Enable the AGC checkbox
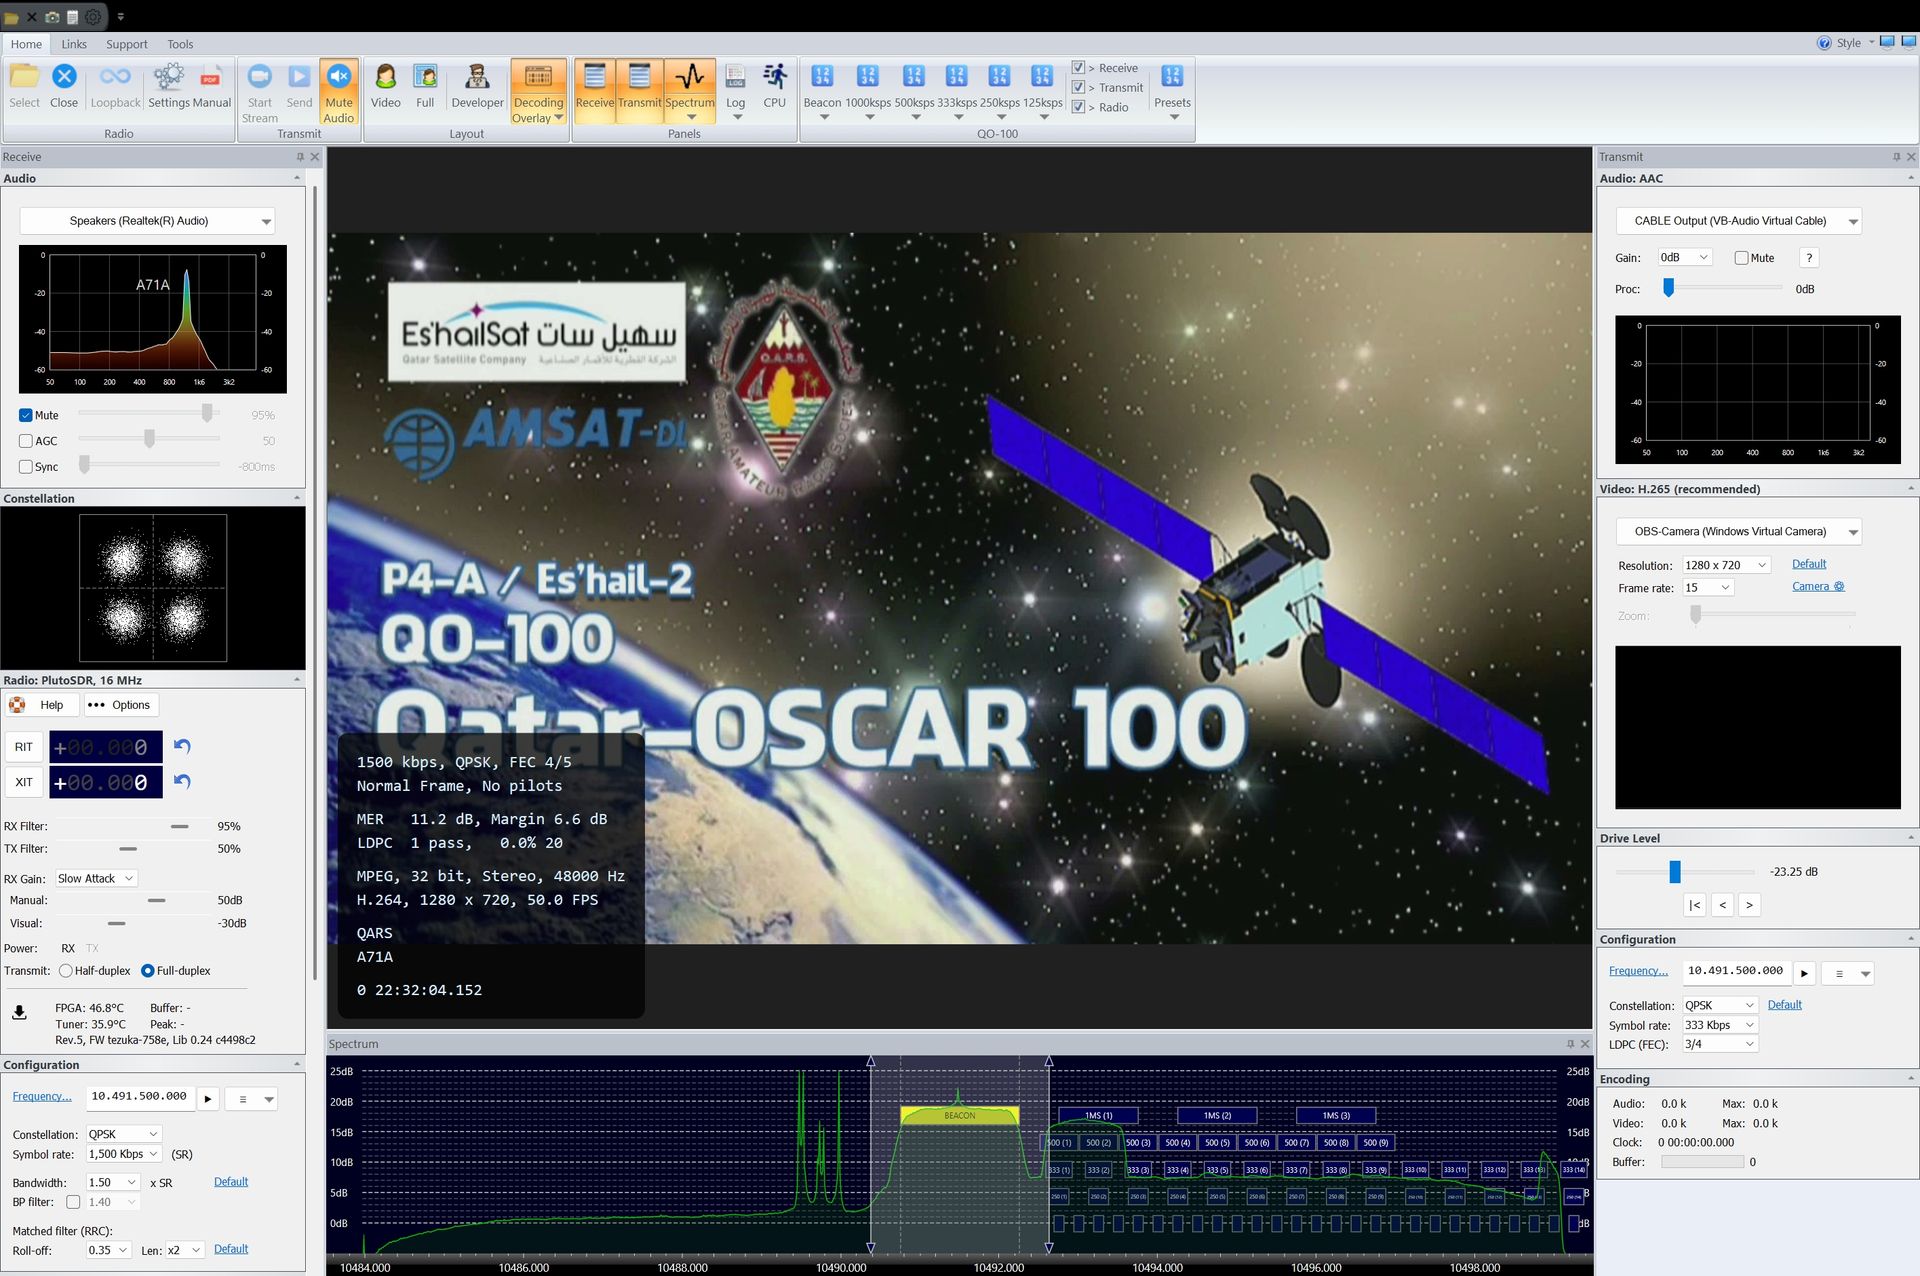Image resolution: width=1920 pixels, height=1276 pixels. [x=26, y=441]
